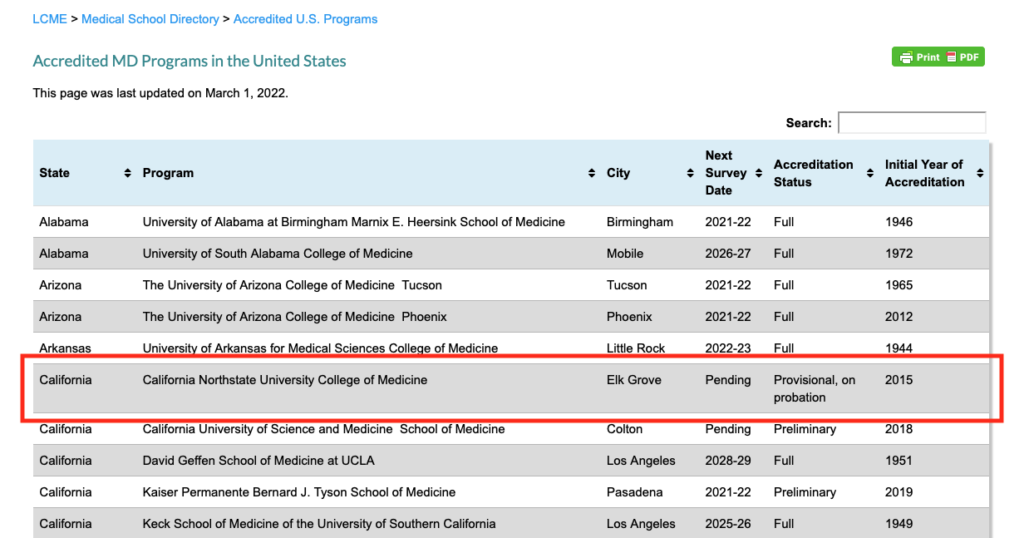Click the Little Rock city cell
The height and width of the screenshot is (538, 1024).
(635, 348)
